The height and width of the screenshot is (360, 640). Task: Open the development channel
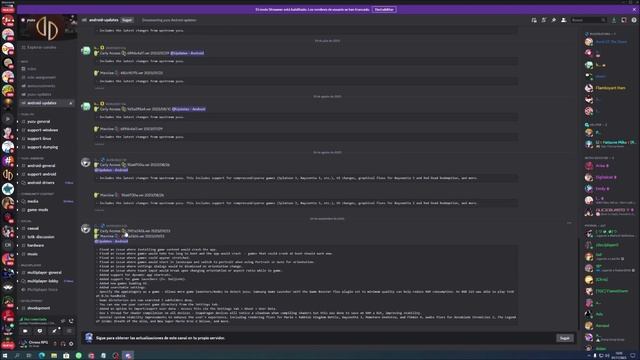click(39, 308)
